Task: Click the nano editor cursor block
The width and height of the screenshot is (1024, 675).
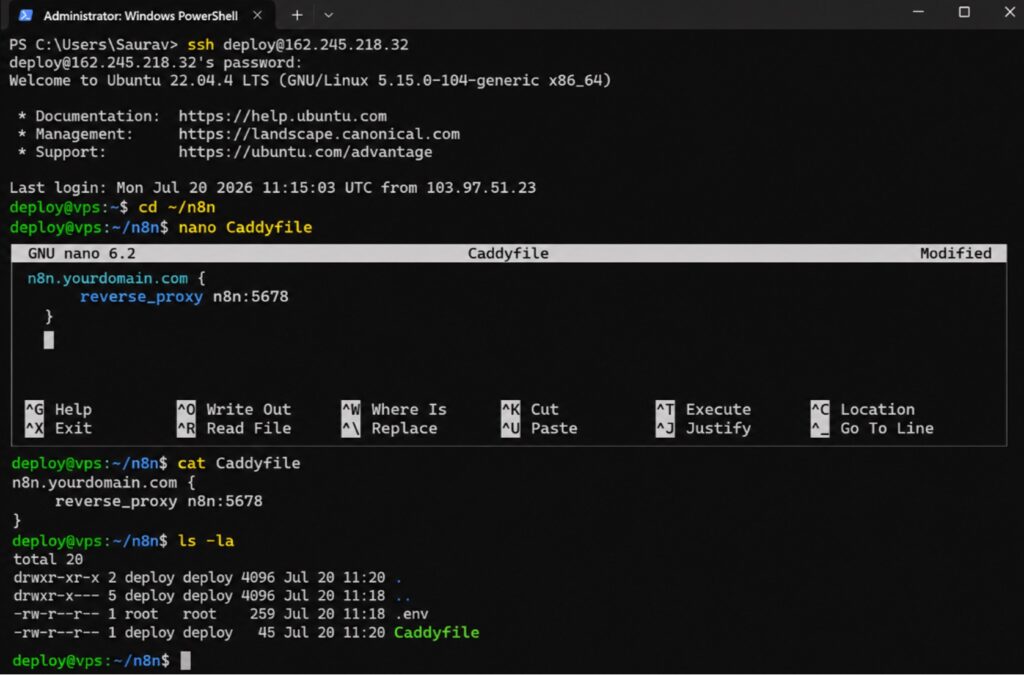Action: 49,340
